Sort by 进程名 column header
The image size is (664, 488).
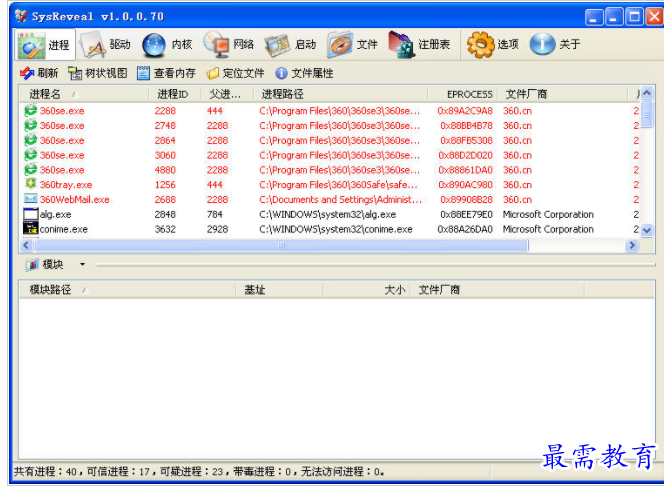tap(84, 94)
